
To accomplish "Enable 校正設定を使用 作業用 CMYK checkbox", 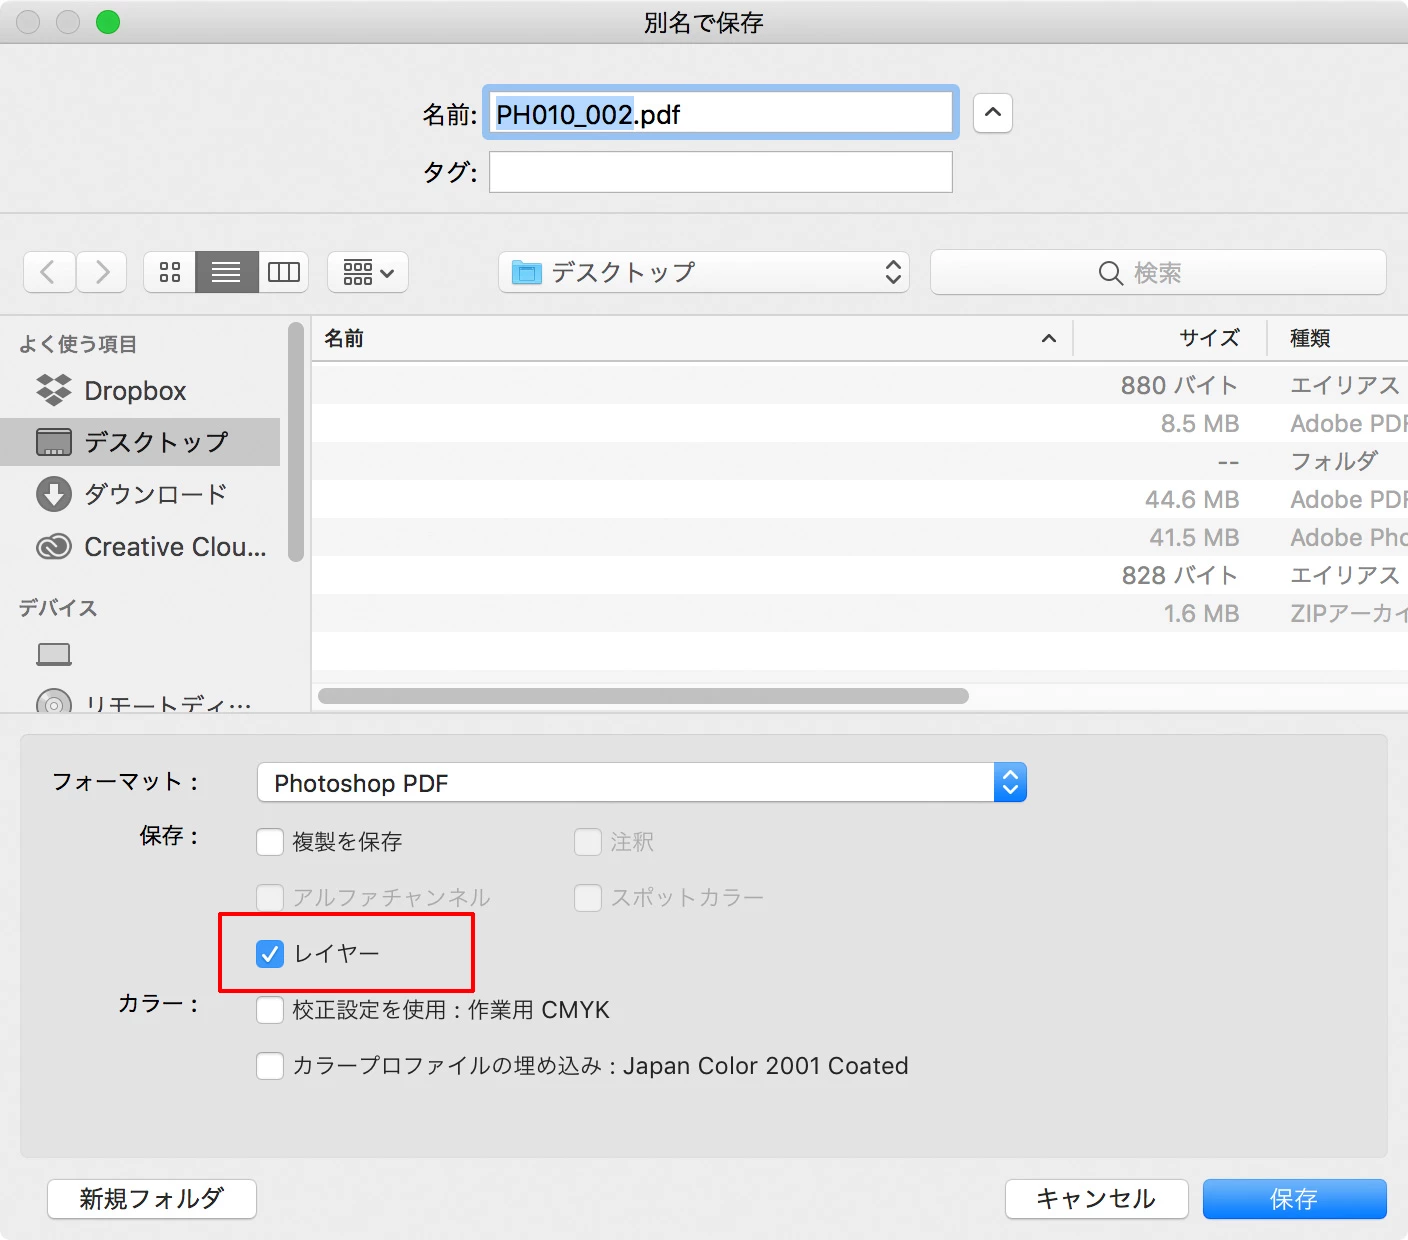I will (x=270, y=1010).
